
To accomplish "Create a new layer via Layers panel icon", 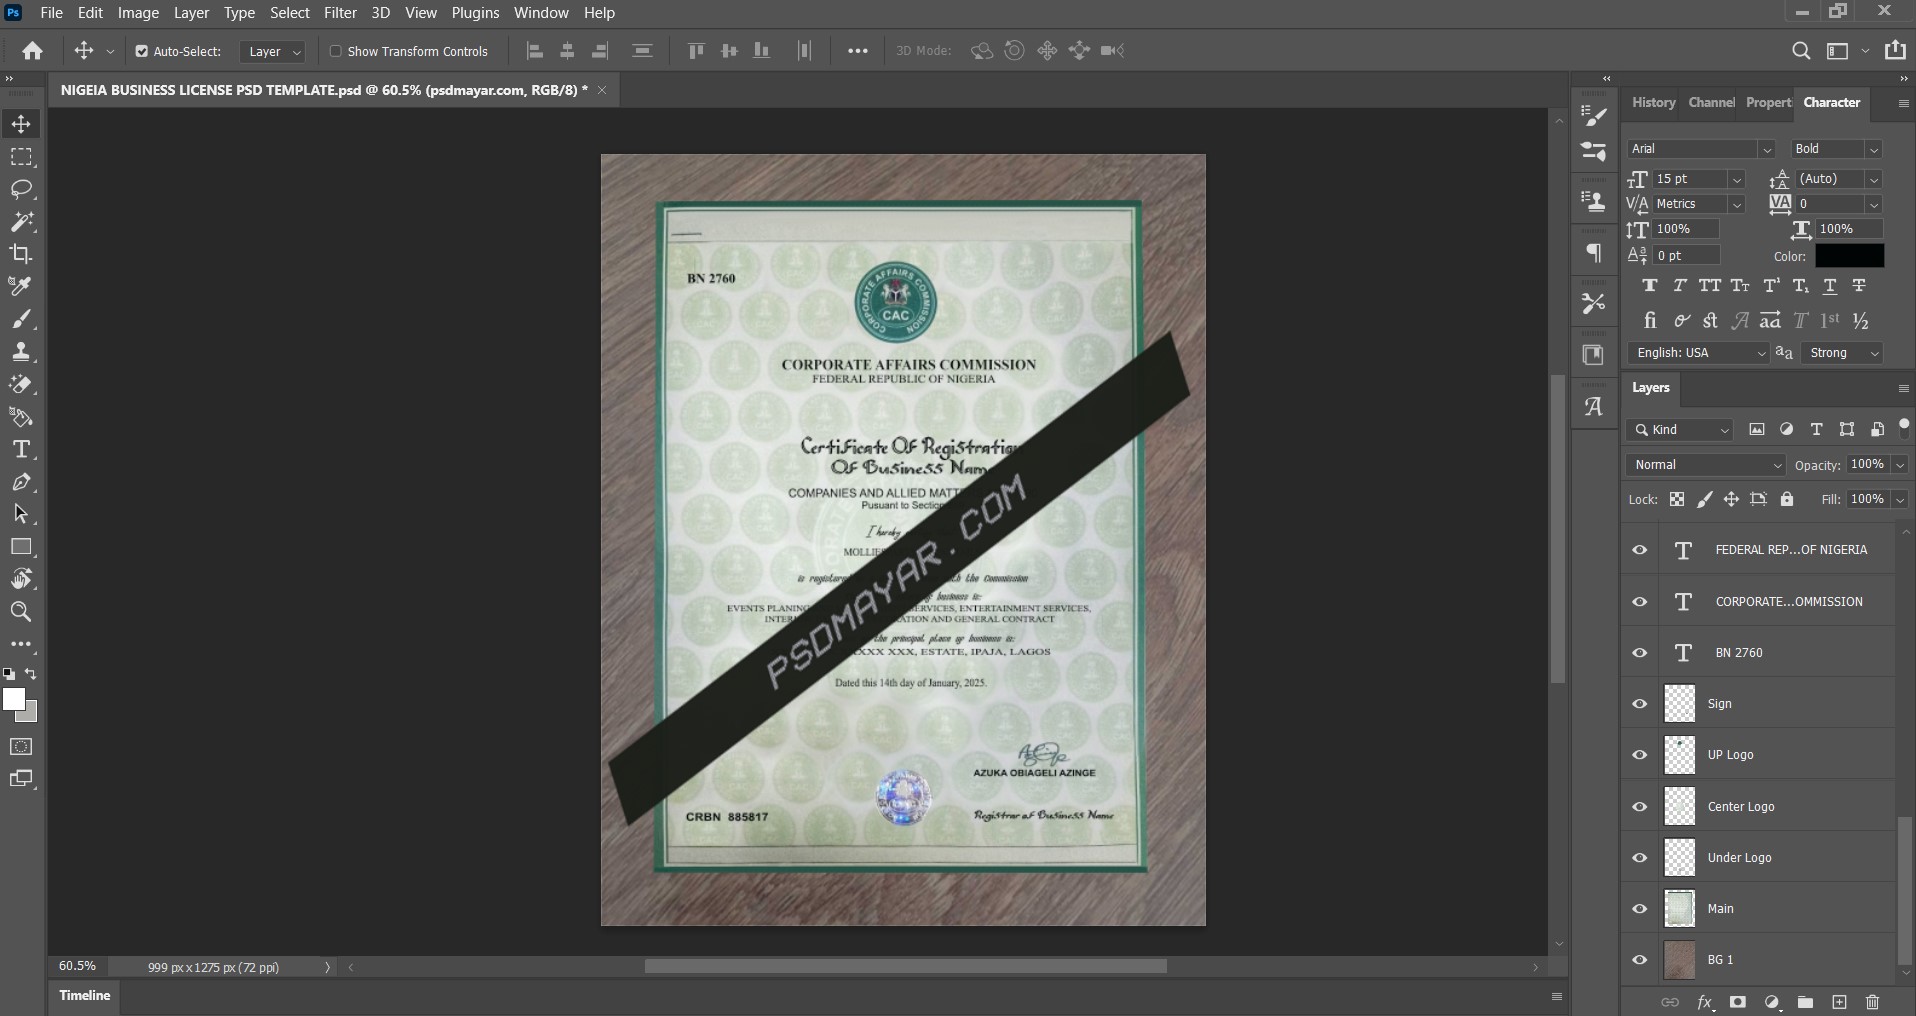I will tap(1839, 1002).
